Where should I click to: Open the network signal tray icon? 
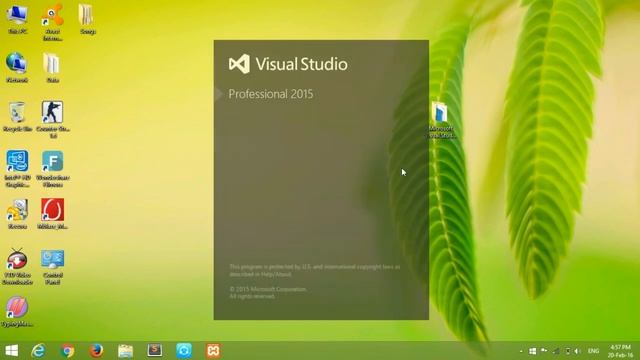click(x=556, y=351)
